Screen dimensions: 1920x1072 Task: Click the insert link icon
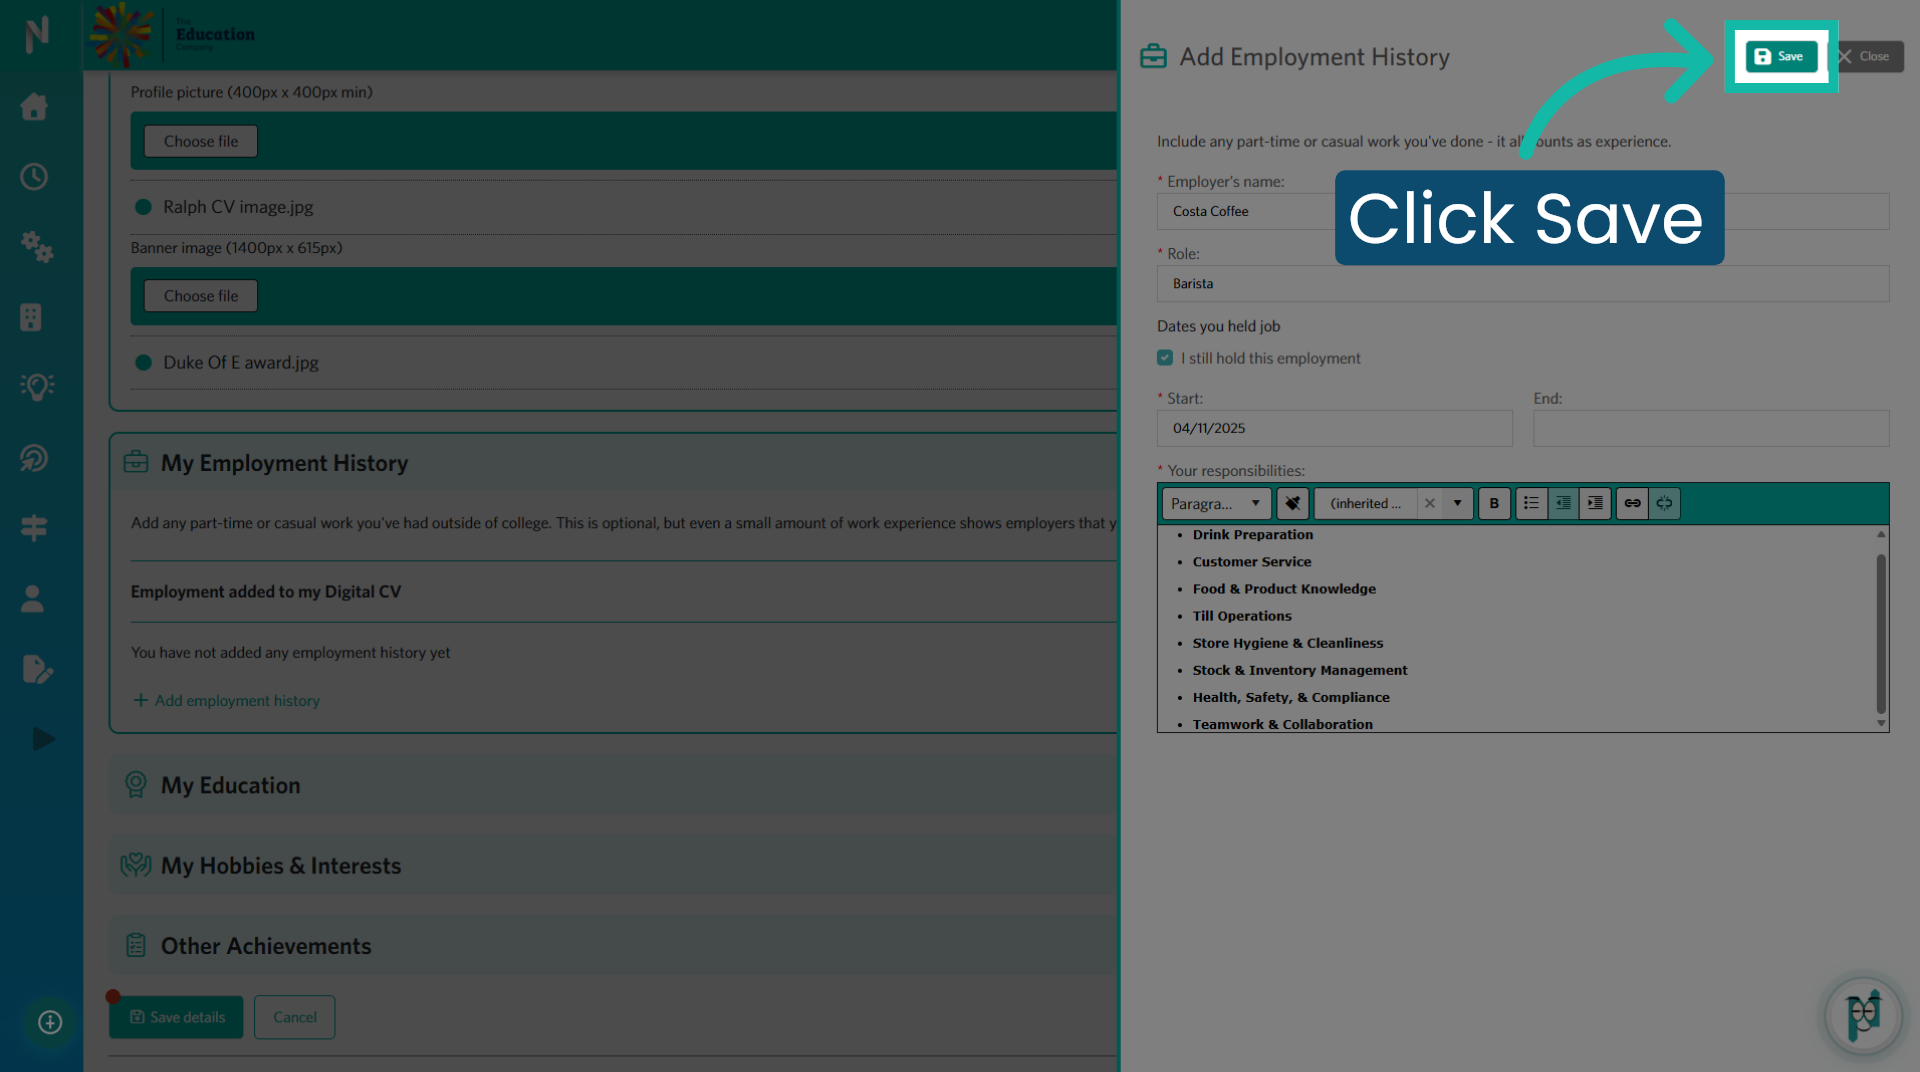pyautogui.click(x=1632, y=503)
